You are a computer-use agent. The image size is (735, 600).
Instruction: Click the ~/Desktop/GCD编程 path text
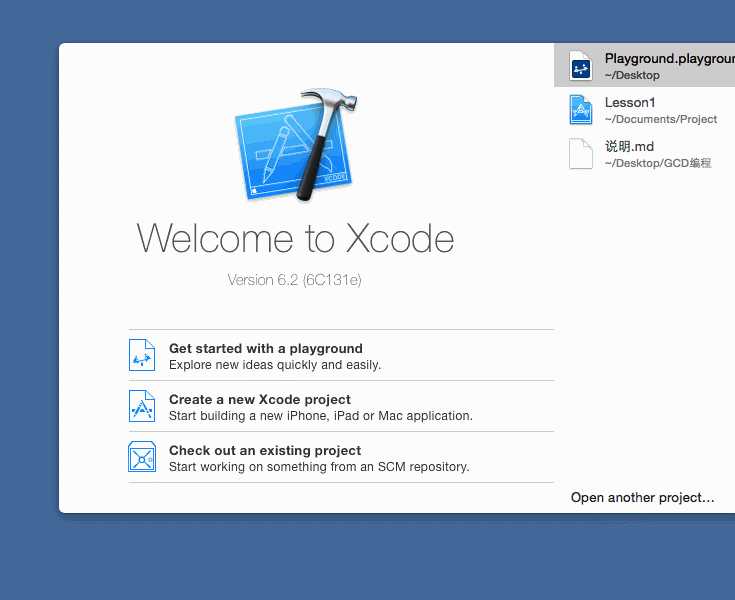click(658, 163)
